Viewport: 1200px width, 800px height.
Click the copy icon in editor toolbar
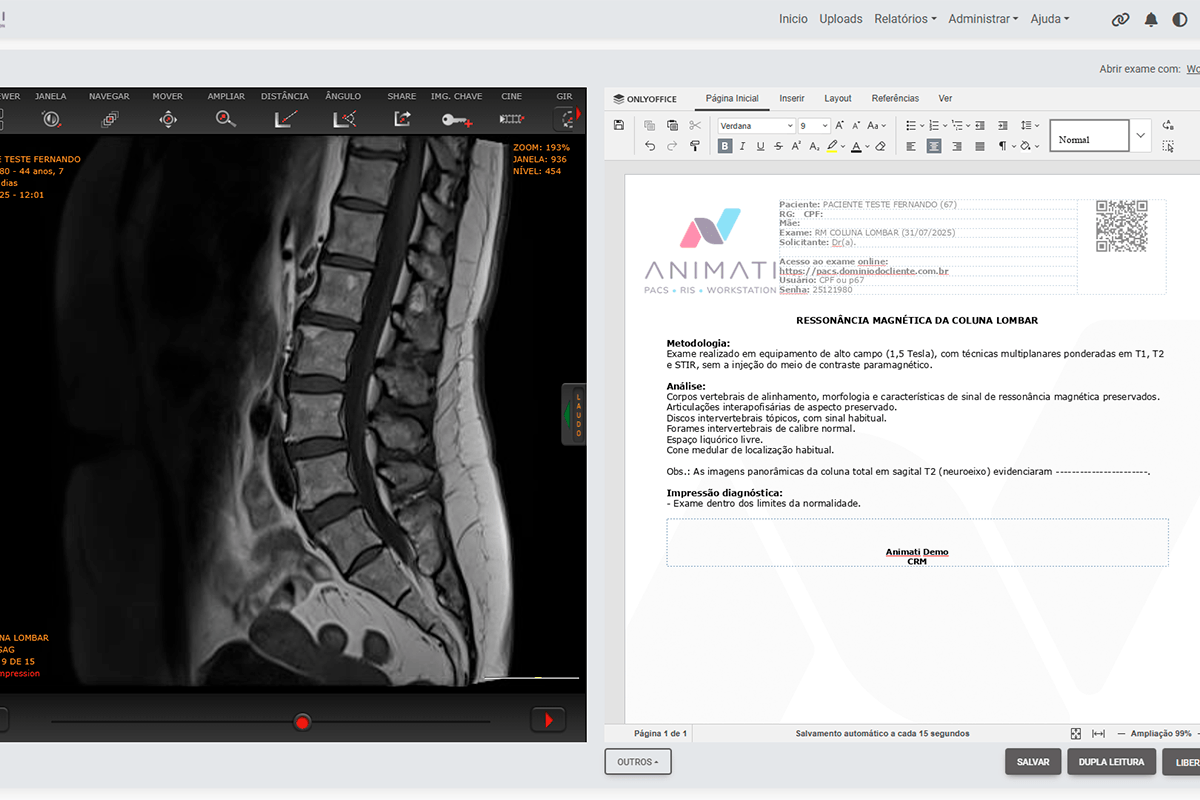click(x=649, y=125)
